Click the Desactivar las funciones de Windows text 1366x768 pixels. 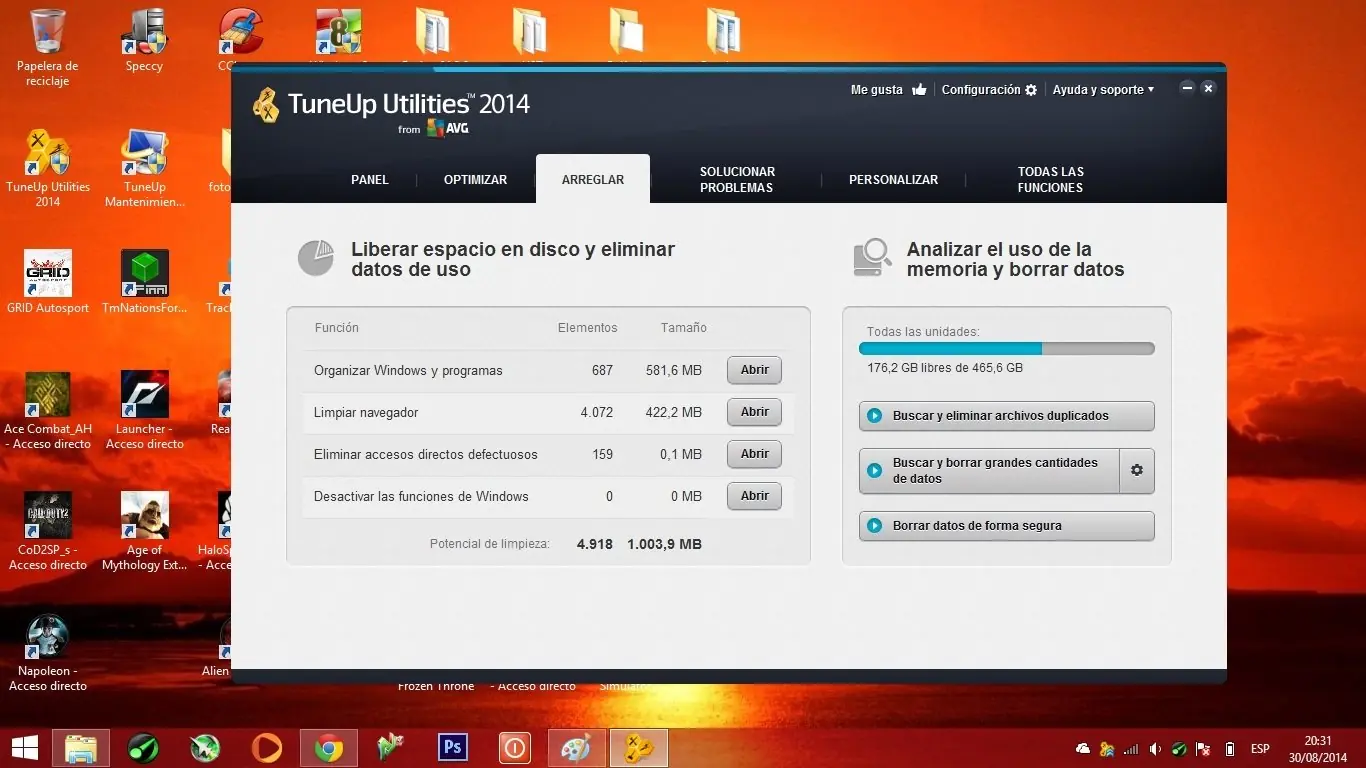point(421,497)
